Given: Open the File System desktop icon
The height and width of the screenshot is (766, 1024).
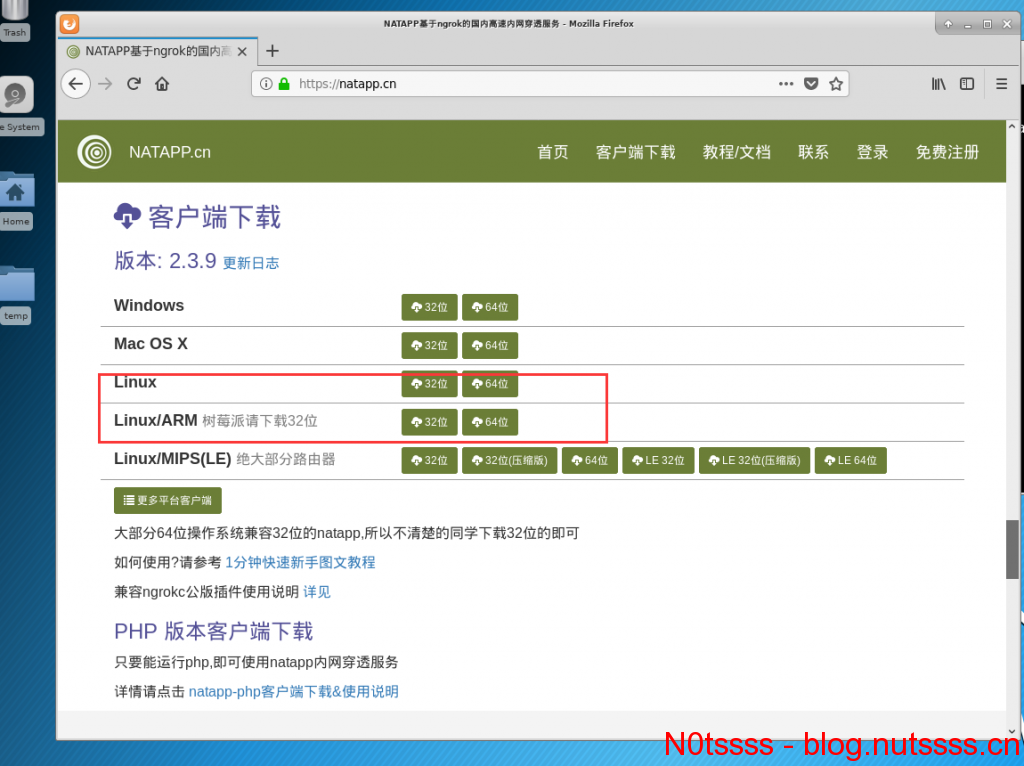Looking at the screenshot, I should (18, 104).
